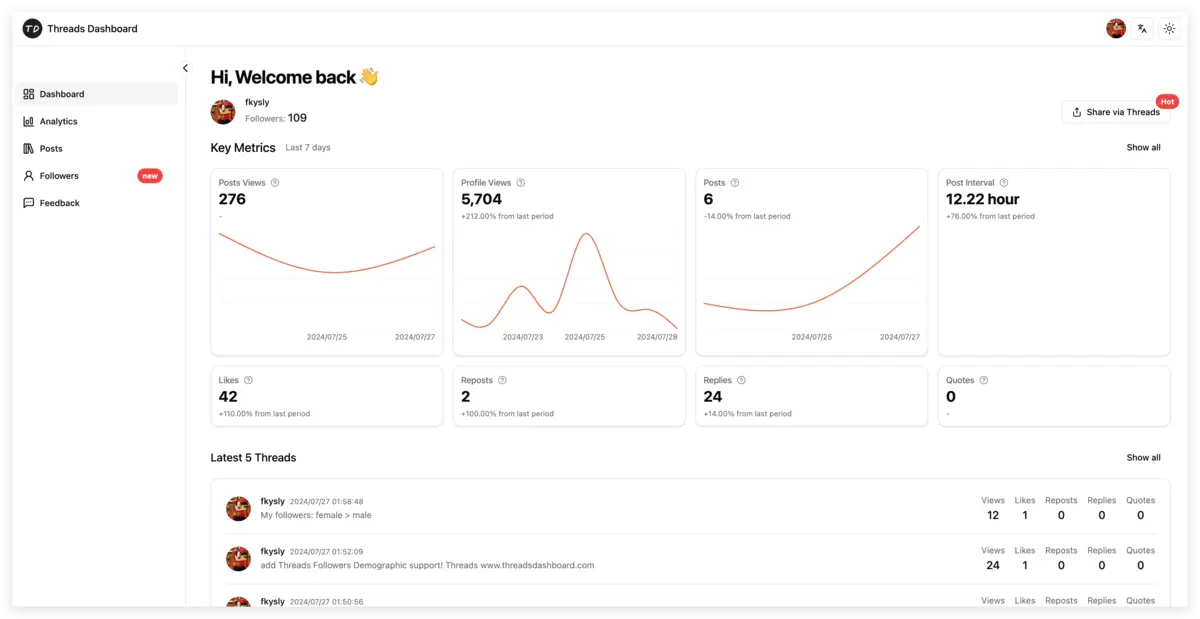Viewport: 1200px width, 619px height.
Task: Click Profile Views value 5,704
Action: pos(482,199)
